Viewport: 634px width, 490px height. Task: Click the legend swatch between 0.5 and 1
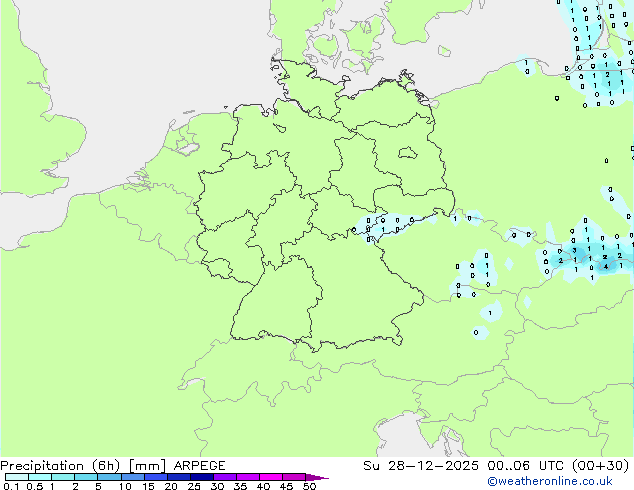pos(40,477)
